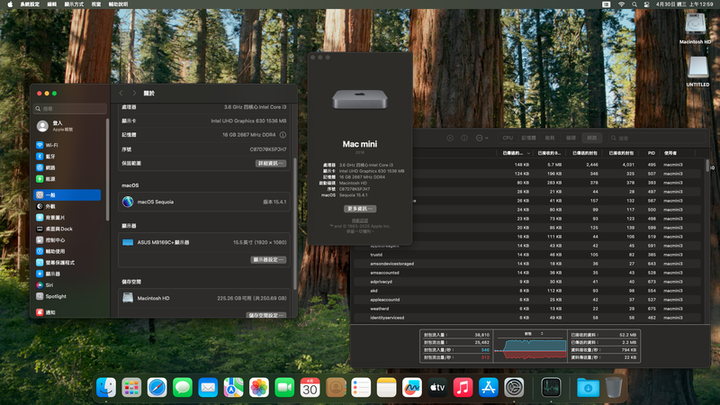This screenshot has height=405, width=720.
Task: Click the Display Settings button
Action: 269,260
